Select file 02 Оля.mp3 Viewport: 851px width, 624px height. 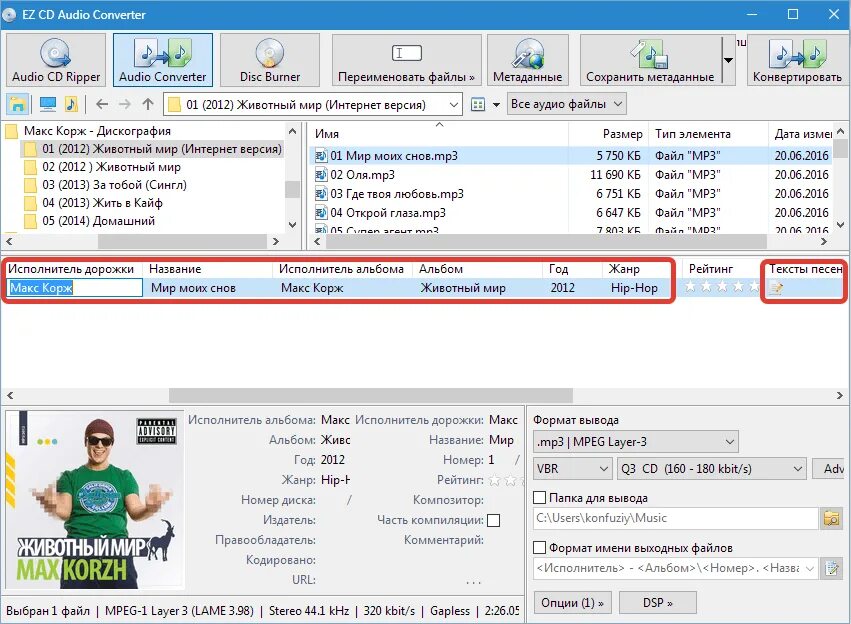pyautogui.click(x=363, y=175)
